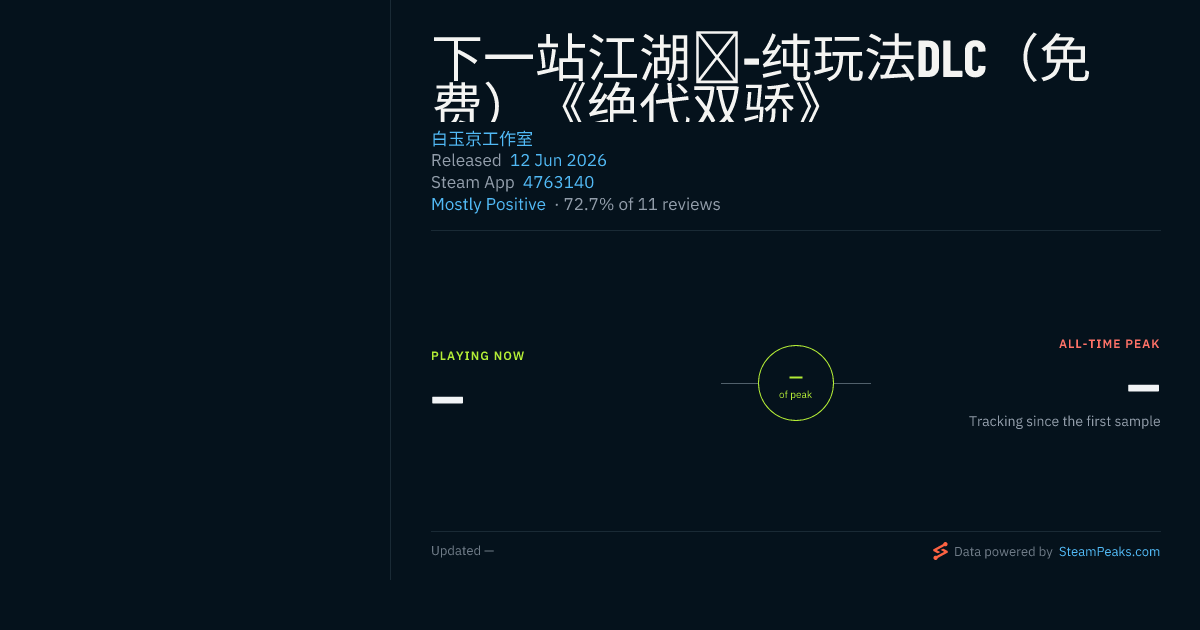
Task: Click the empty game artwork panel on left
Action: pos(195,290)
